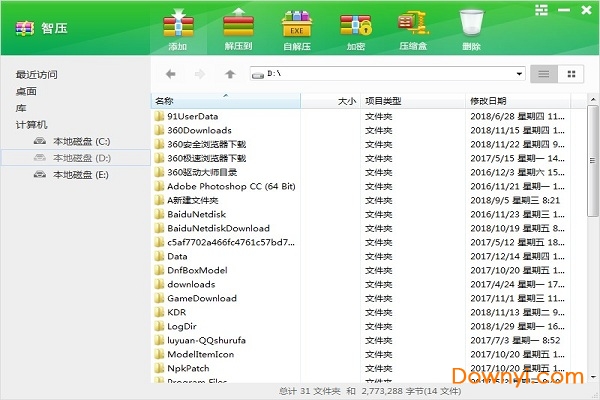Select the Adobe Photoshop CC (64 Bit) folder icon
600x400 pixels.
click(159, 186)
